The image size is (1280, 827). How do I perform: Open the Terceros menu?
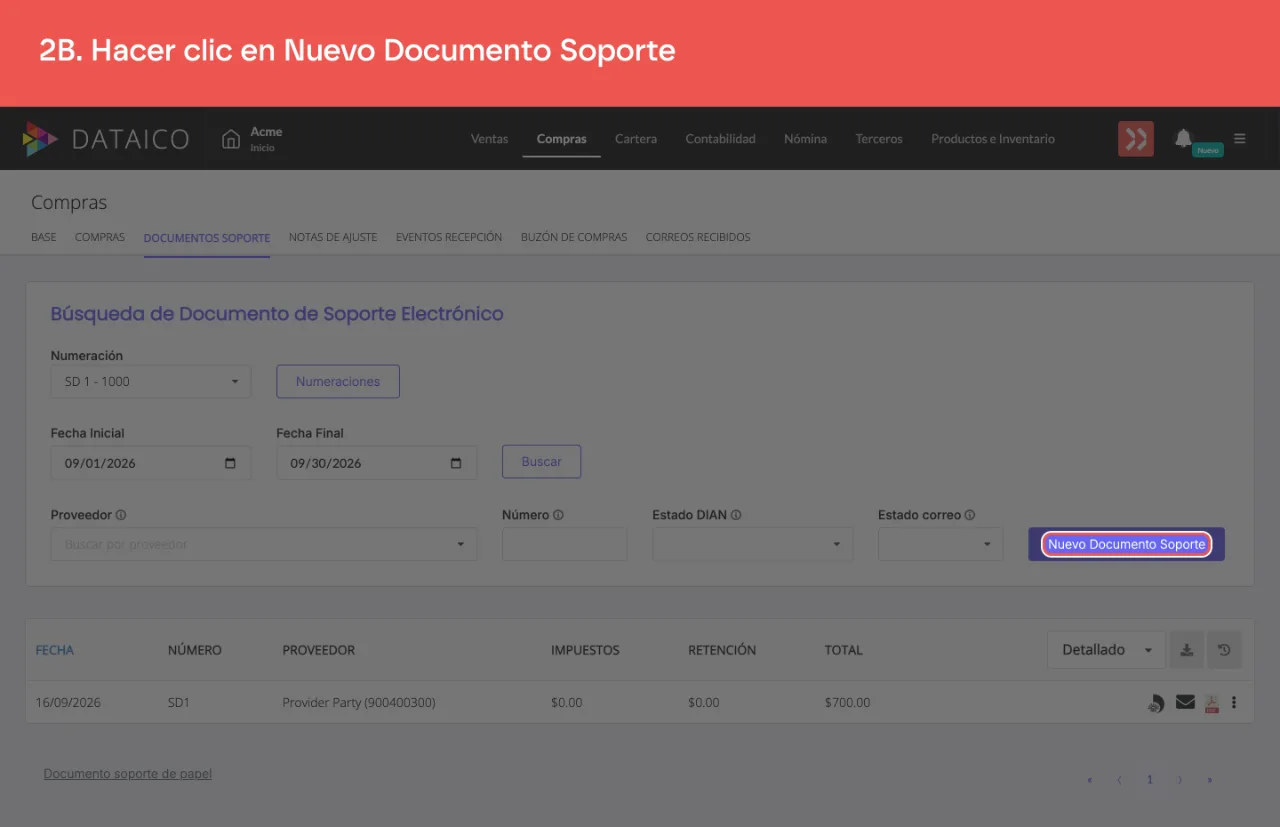click(x=879, y=139)
